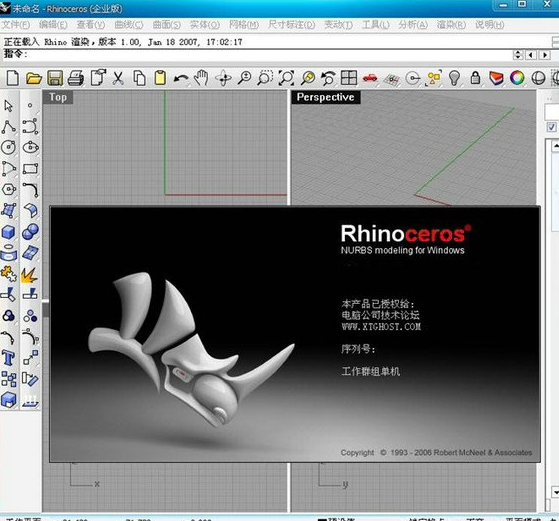Select the blue Box solid tool
The height and width of the screenshot is (521, 559).
(x=9, y=232)
